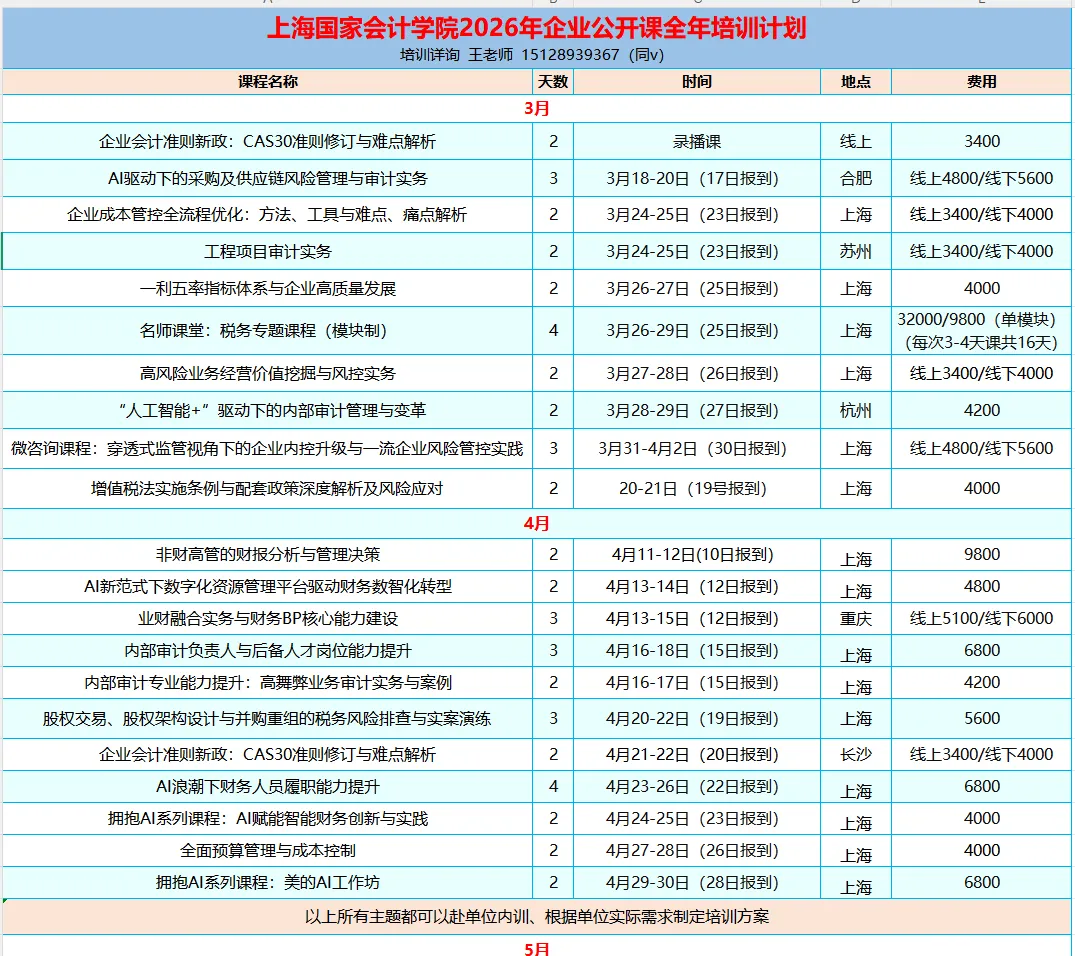Image resolution: width=1075 pixels, height=956 pixels.
Task: Select course 工程项目审计实务
Action: click(x=267, y=252)
